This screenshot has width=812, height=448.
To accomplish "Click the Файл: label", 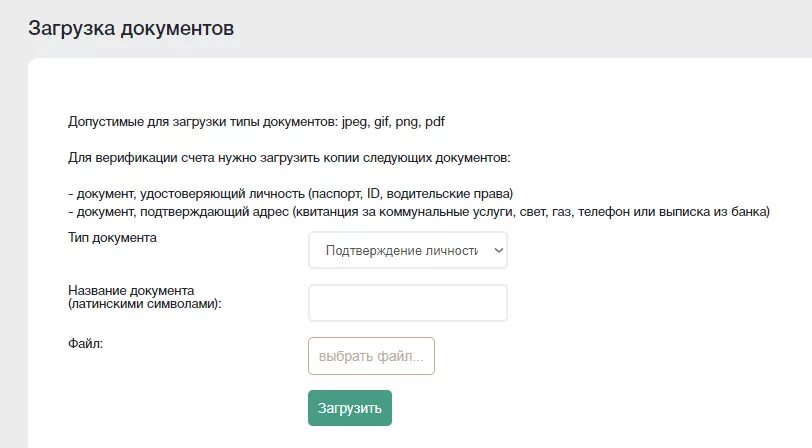I will (x=85, y=343).
